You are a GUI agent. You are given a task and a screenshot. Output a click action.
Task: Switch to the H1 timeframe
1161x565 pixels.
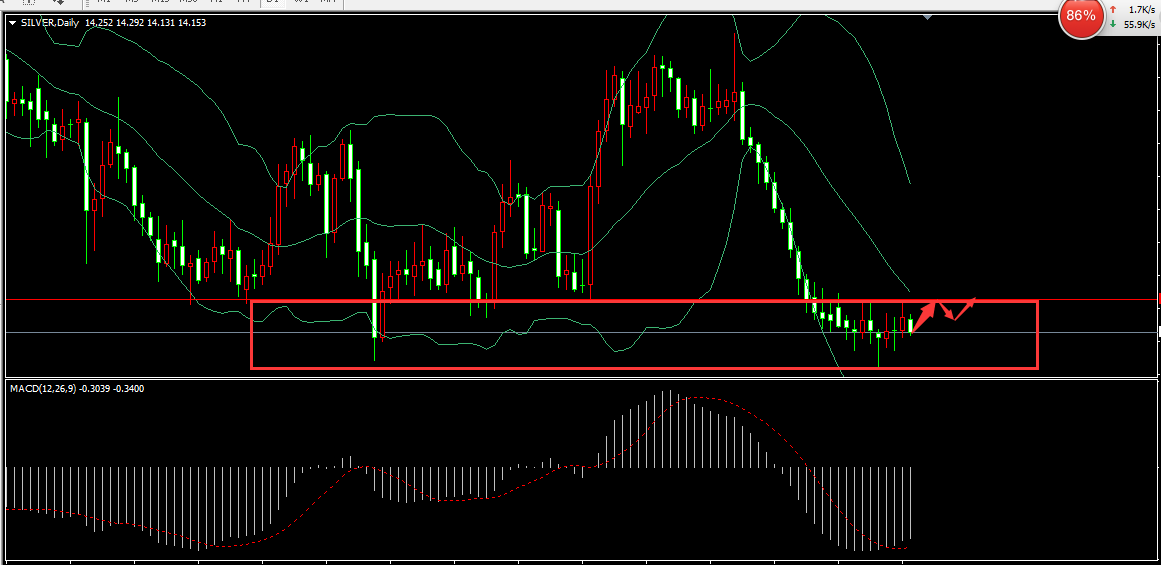pyautogui.click(x=216, y=2)
